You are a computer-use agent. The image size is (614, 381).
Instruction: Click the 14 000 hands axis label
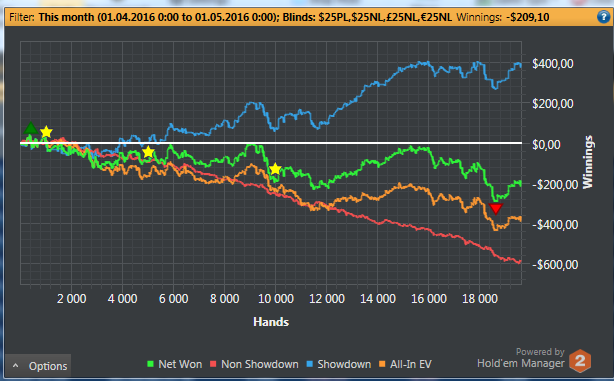click(x=378, y=299)
